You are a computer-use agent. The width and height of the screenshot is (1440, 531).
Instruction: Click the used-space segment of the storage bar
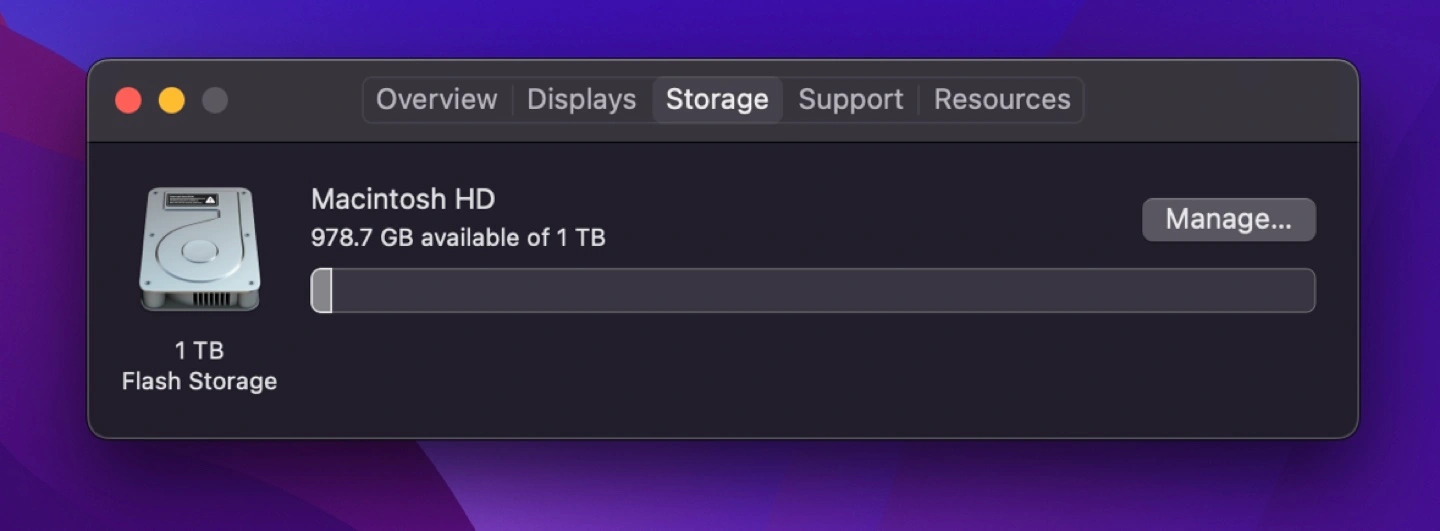pyautogui.click(x=322, y=291)
